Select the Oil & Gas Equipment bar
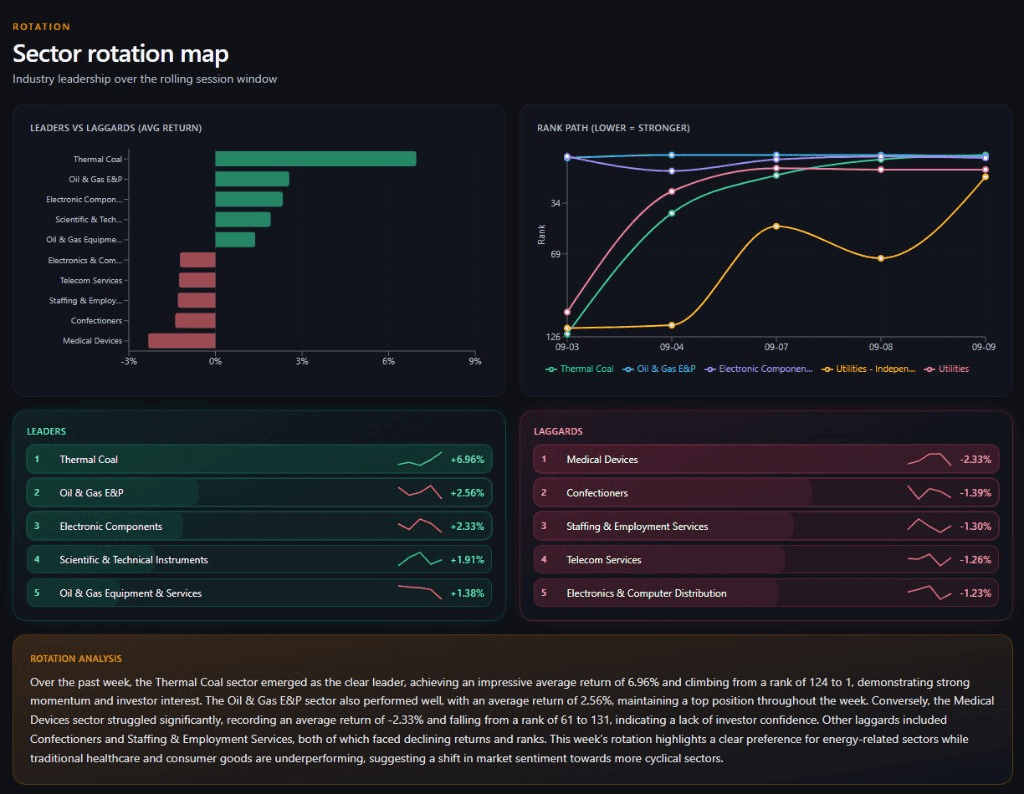Image resolution: width=1024 pixels, height=794 pixels. click(235, 240)
